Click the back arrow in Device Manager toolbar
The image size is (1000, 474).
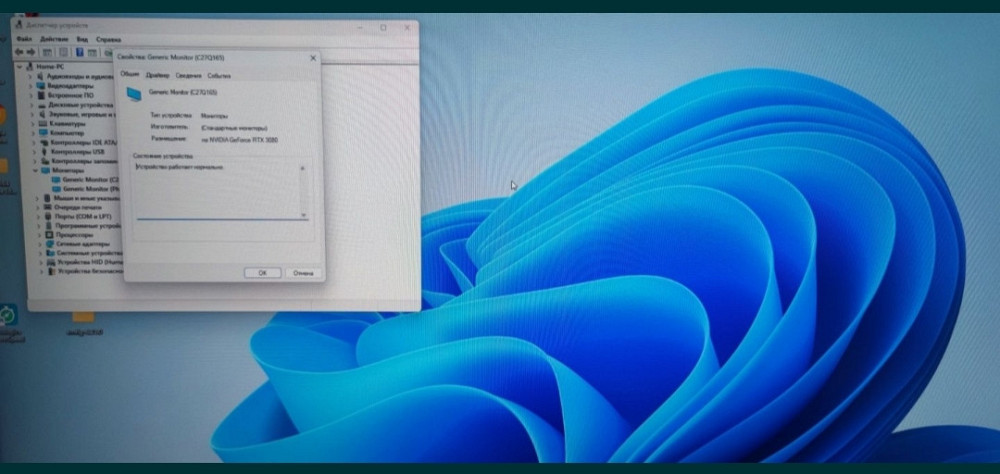coord(20,50)
